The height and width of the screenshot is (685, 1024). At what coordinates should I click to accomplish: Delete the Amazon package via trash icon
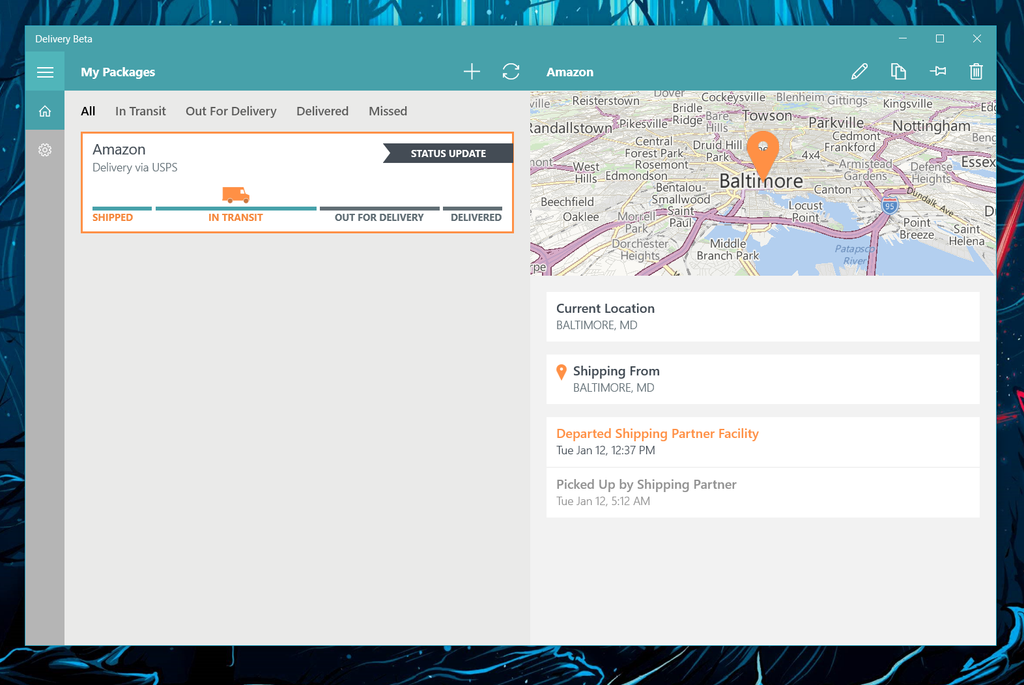(x=976, y=71)
